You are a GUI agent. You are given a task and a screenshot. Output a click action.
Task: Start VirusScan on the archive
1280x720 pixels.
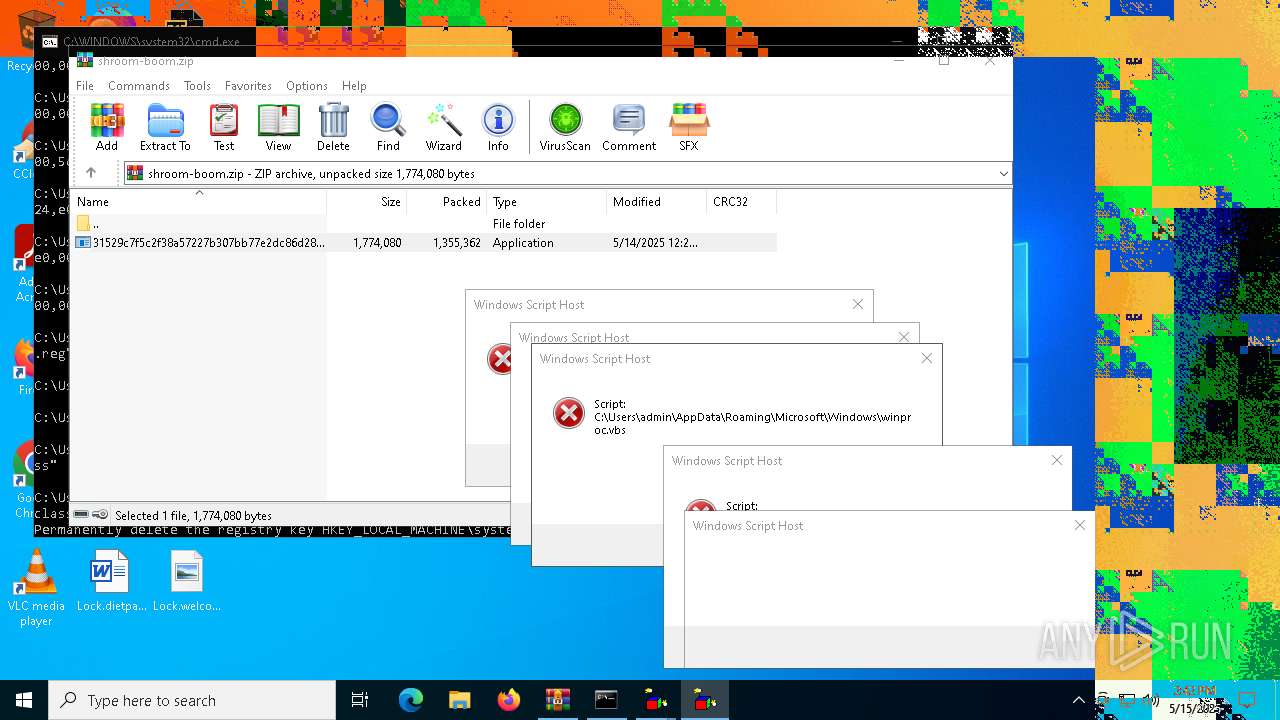tap(565, 127)
